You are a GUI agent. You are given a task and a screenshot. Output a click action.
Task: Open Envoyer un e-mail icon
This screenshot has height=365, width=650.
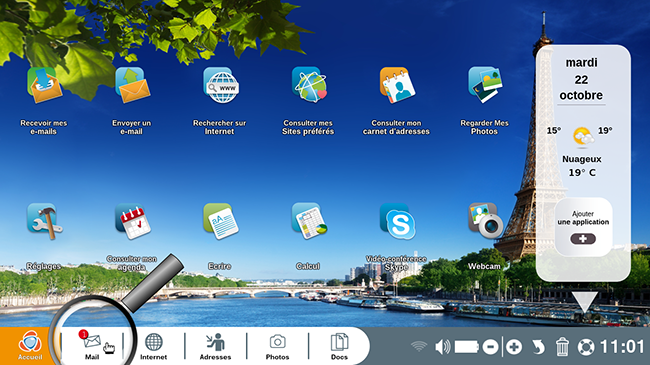tap(133, 85)
